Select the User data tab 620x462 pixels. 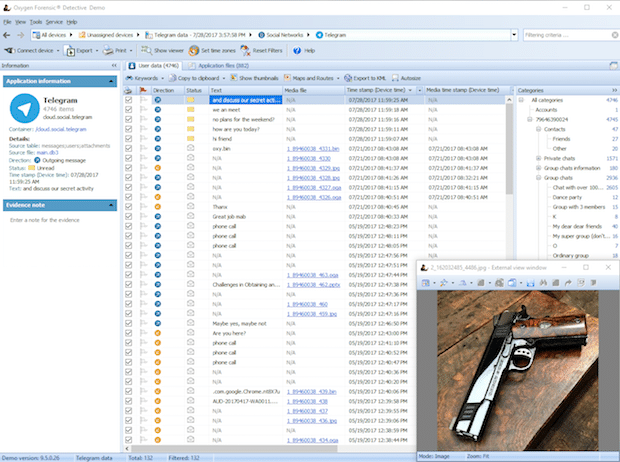coord(154,66)
